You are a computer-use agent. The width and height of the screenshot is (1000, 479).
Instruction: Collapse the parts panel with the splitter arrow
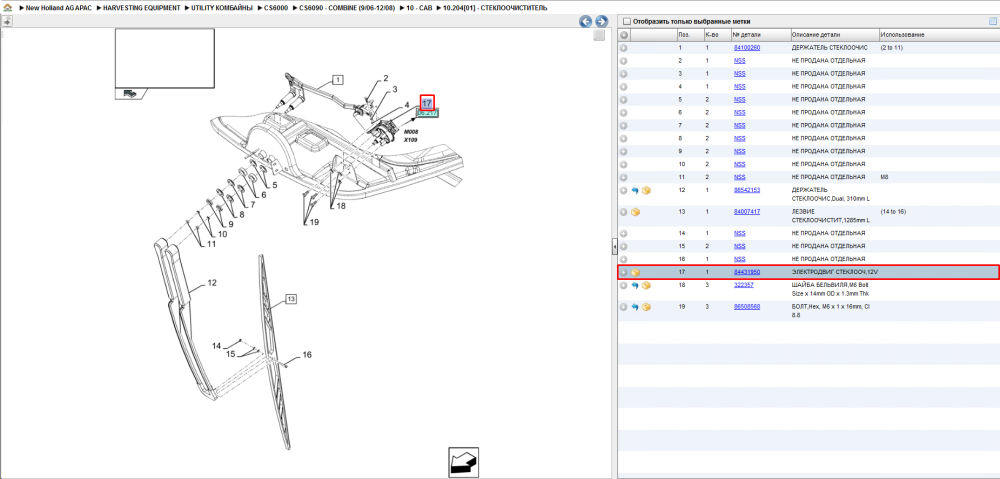point(614,246)
